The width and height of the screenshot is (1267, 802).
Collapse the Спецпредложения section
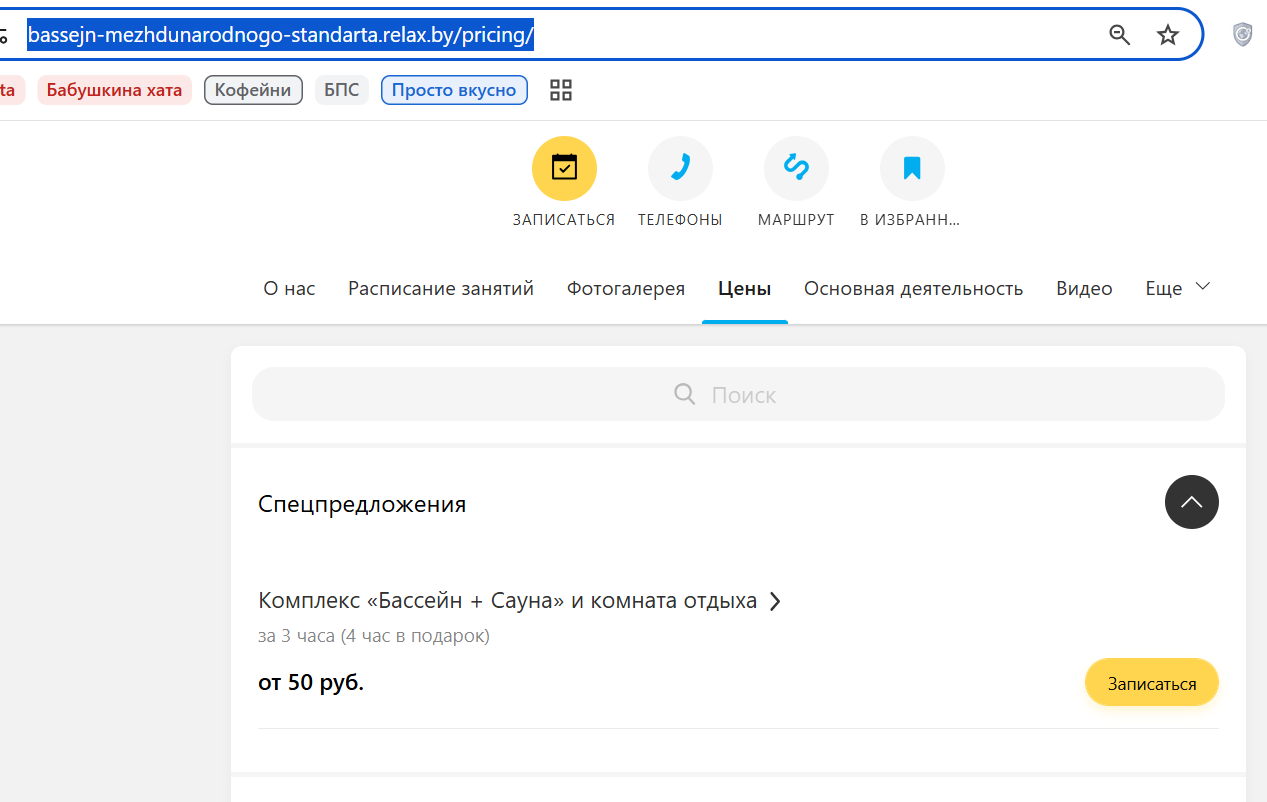tap(1192, 502)
